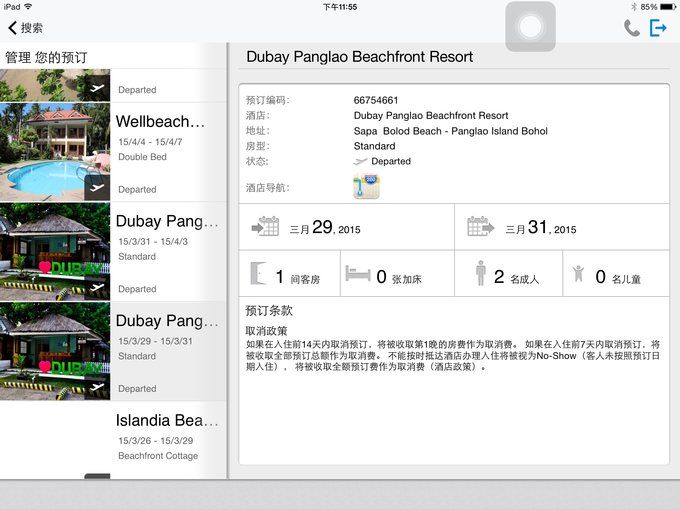680x510 pixels.
Task: Tap the child guest icon
Action: coord(578,274)
